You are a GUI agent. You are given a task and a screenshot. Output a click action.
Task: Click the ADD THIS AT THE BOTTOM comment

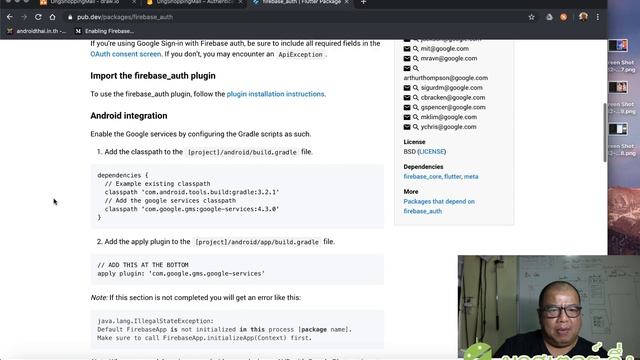pos(143,265)
